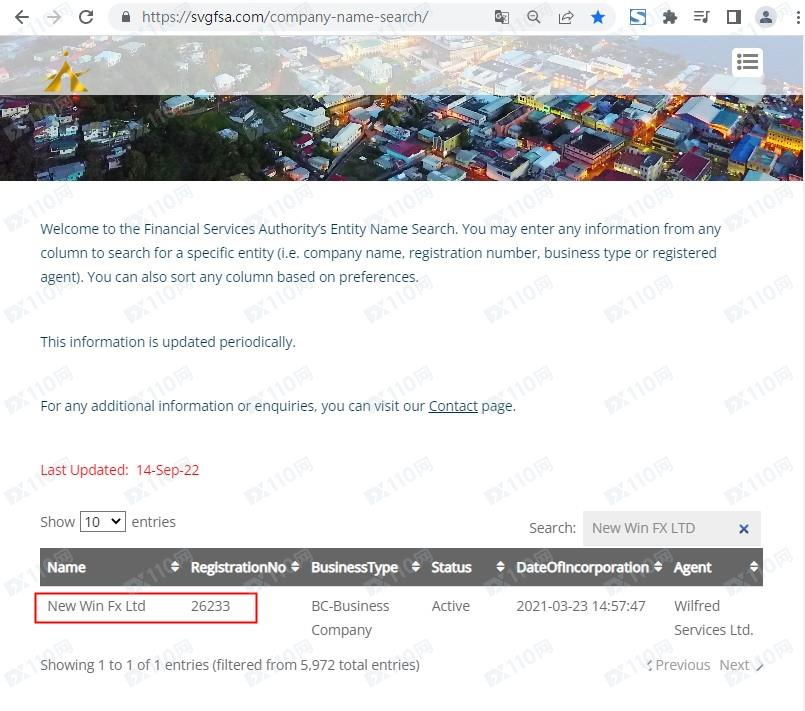
Task: Click the share page icon
Action: 566,17
